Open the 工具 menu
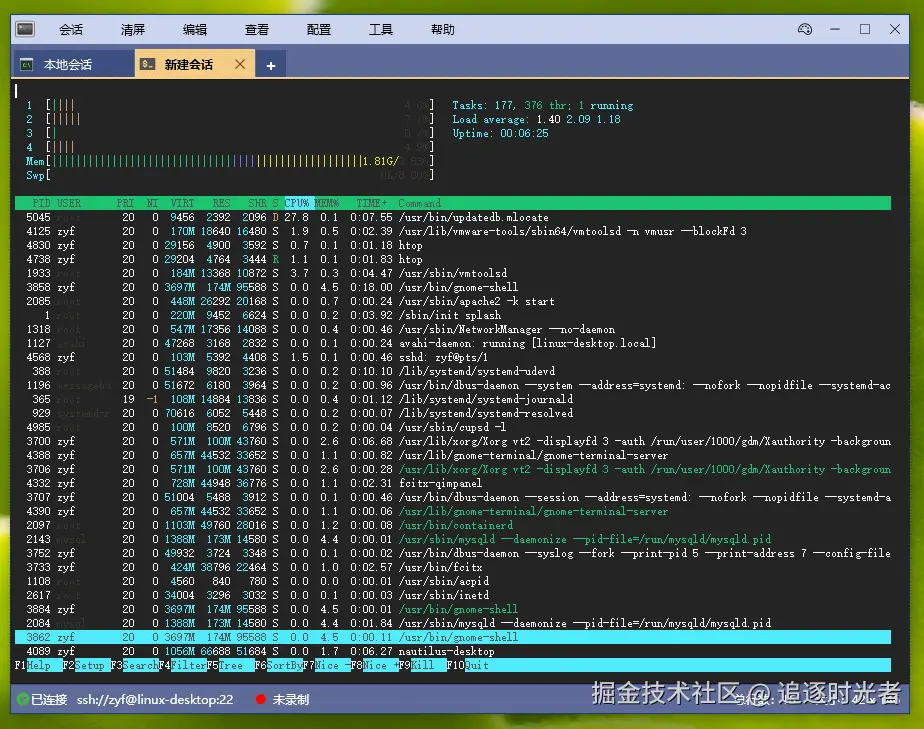The image size is (924, 729). tap(381, 30)
